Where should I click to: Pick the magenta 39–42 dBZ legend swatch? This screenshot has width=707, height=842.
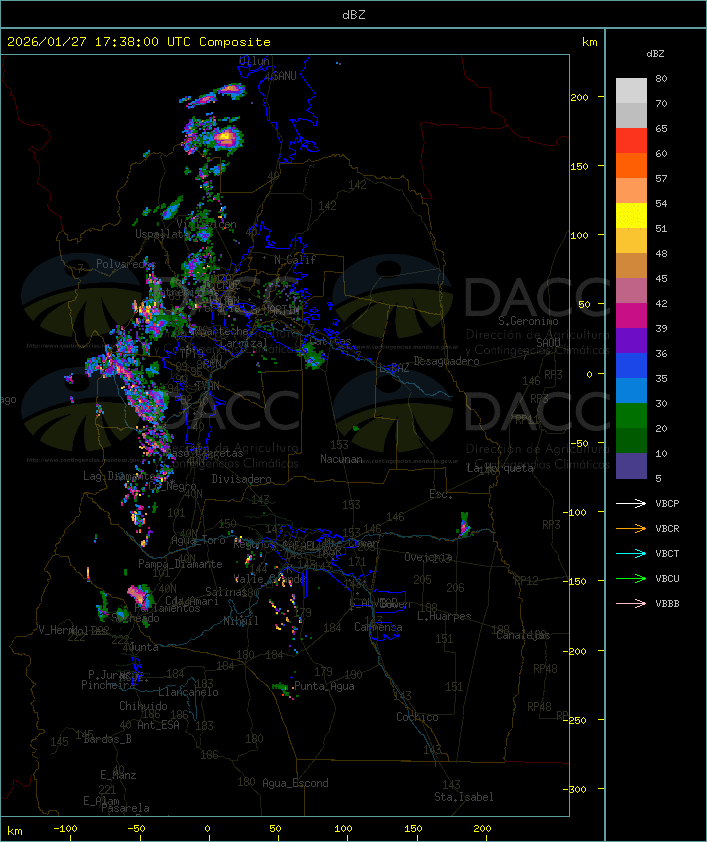click(631, 316)
